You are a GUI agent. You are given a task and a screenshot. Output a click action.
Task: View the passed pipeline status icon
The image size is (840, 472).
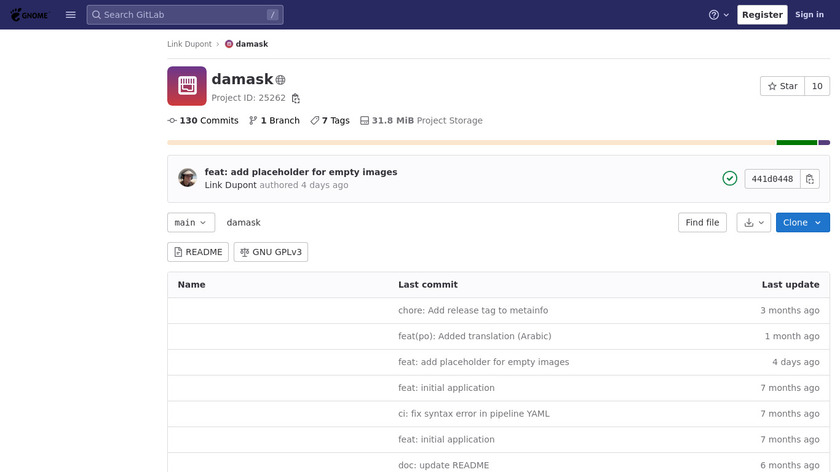click(730, 179)
